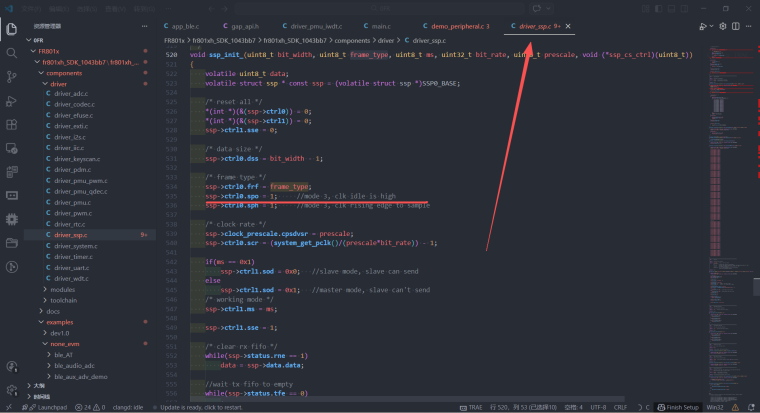Screen dimensions: 760x413
Task: Open driver_uart.c in the file tree
Action: [x=72, y=267]
